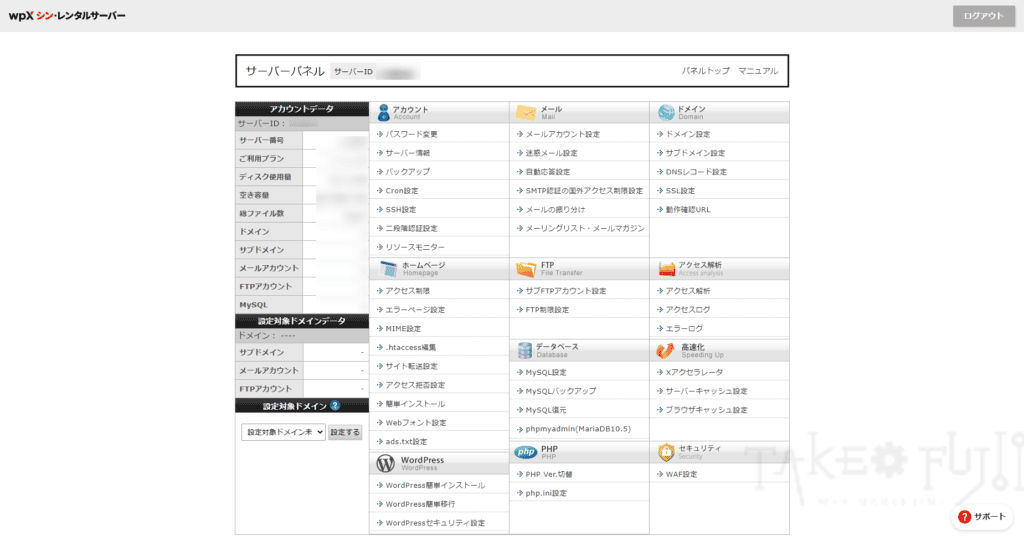
Task: Click the Homepage section icon
Action: (x=388, y=269)
